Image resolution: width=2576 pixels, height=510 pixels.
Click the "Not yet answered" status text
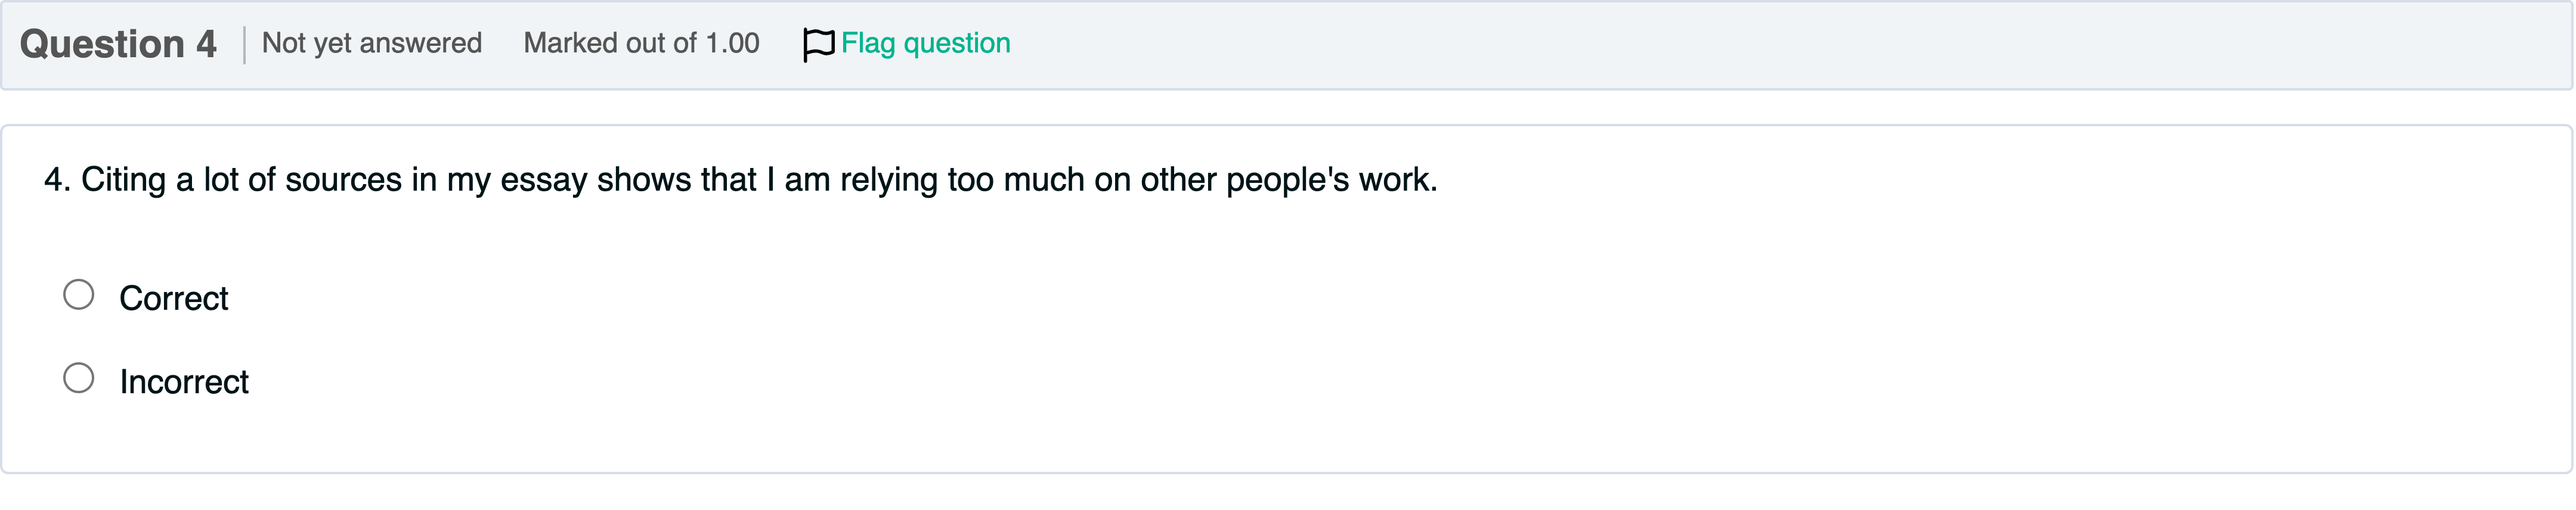(x=372, y=43)
